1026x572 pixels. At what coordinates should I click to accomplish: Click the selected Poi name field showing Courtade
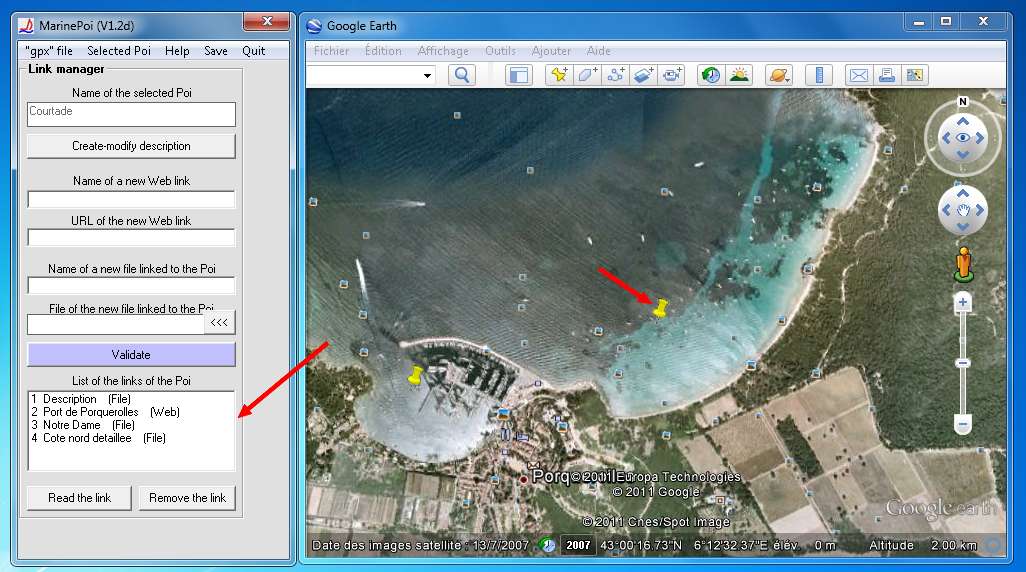[x=131, y=115]
